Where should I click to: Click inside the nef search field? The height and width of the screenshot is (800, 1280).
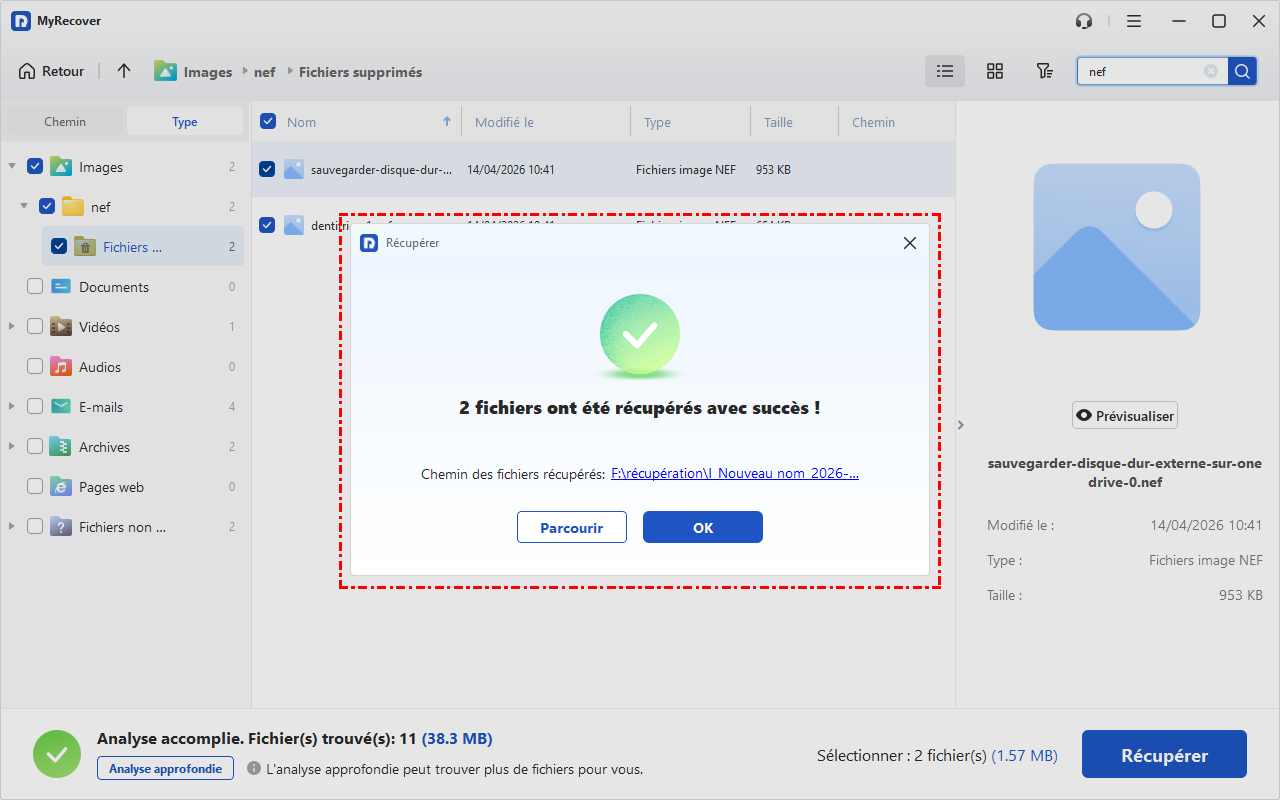tap(1140, 71)
